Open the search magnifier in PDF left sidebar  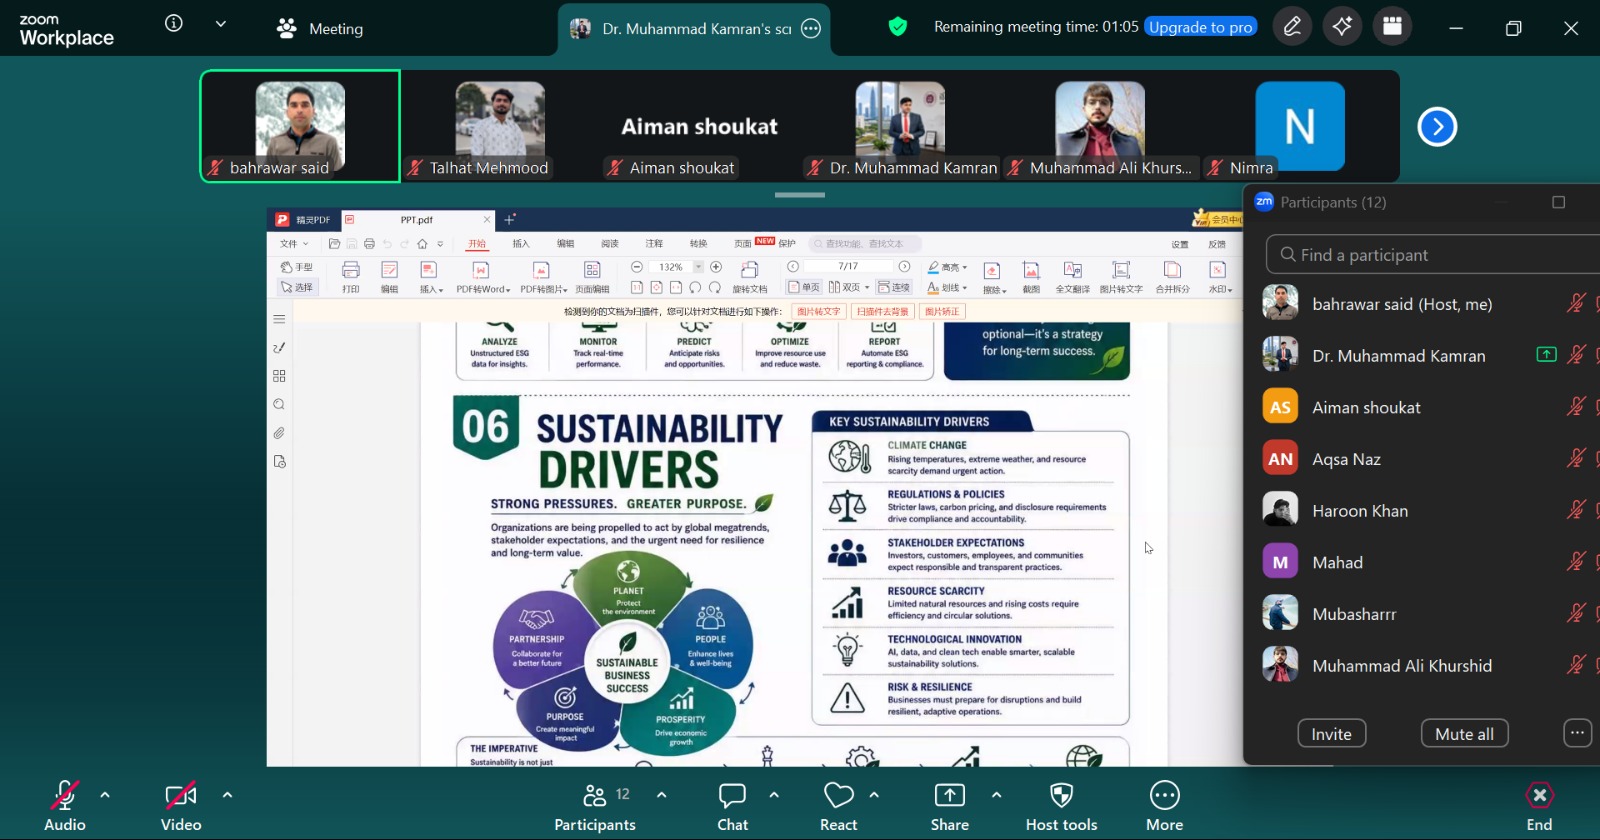pos(279,405)
